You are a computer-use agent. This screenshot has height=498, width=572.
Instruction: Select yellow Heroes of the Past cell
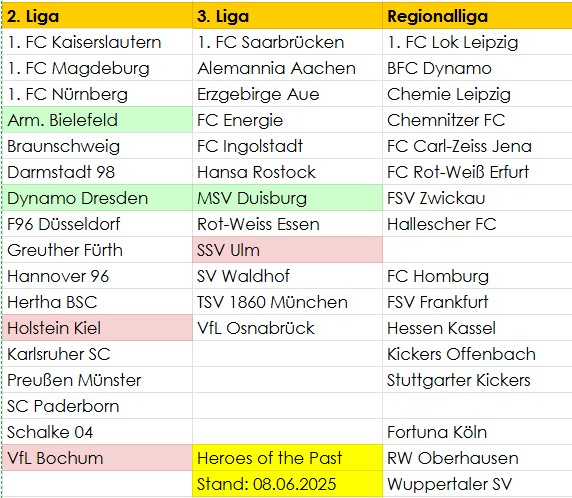[x=287, y=458]
